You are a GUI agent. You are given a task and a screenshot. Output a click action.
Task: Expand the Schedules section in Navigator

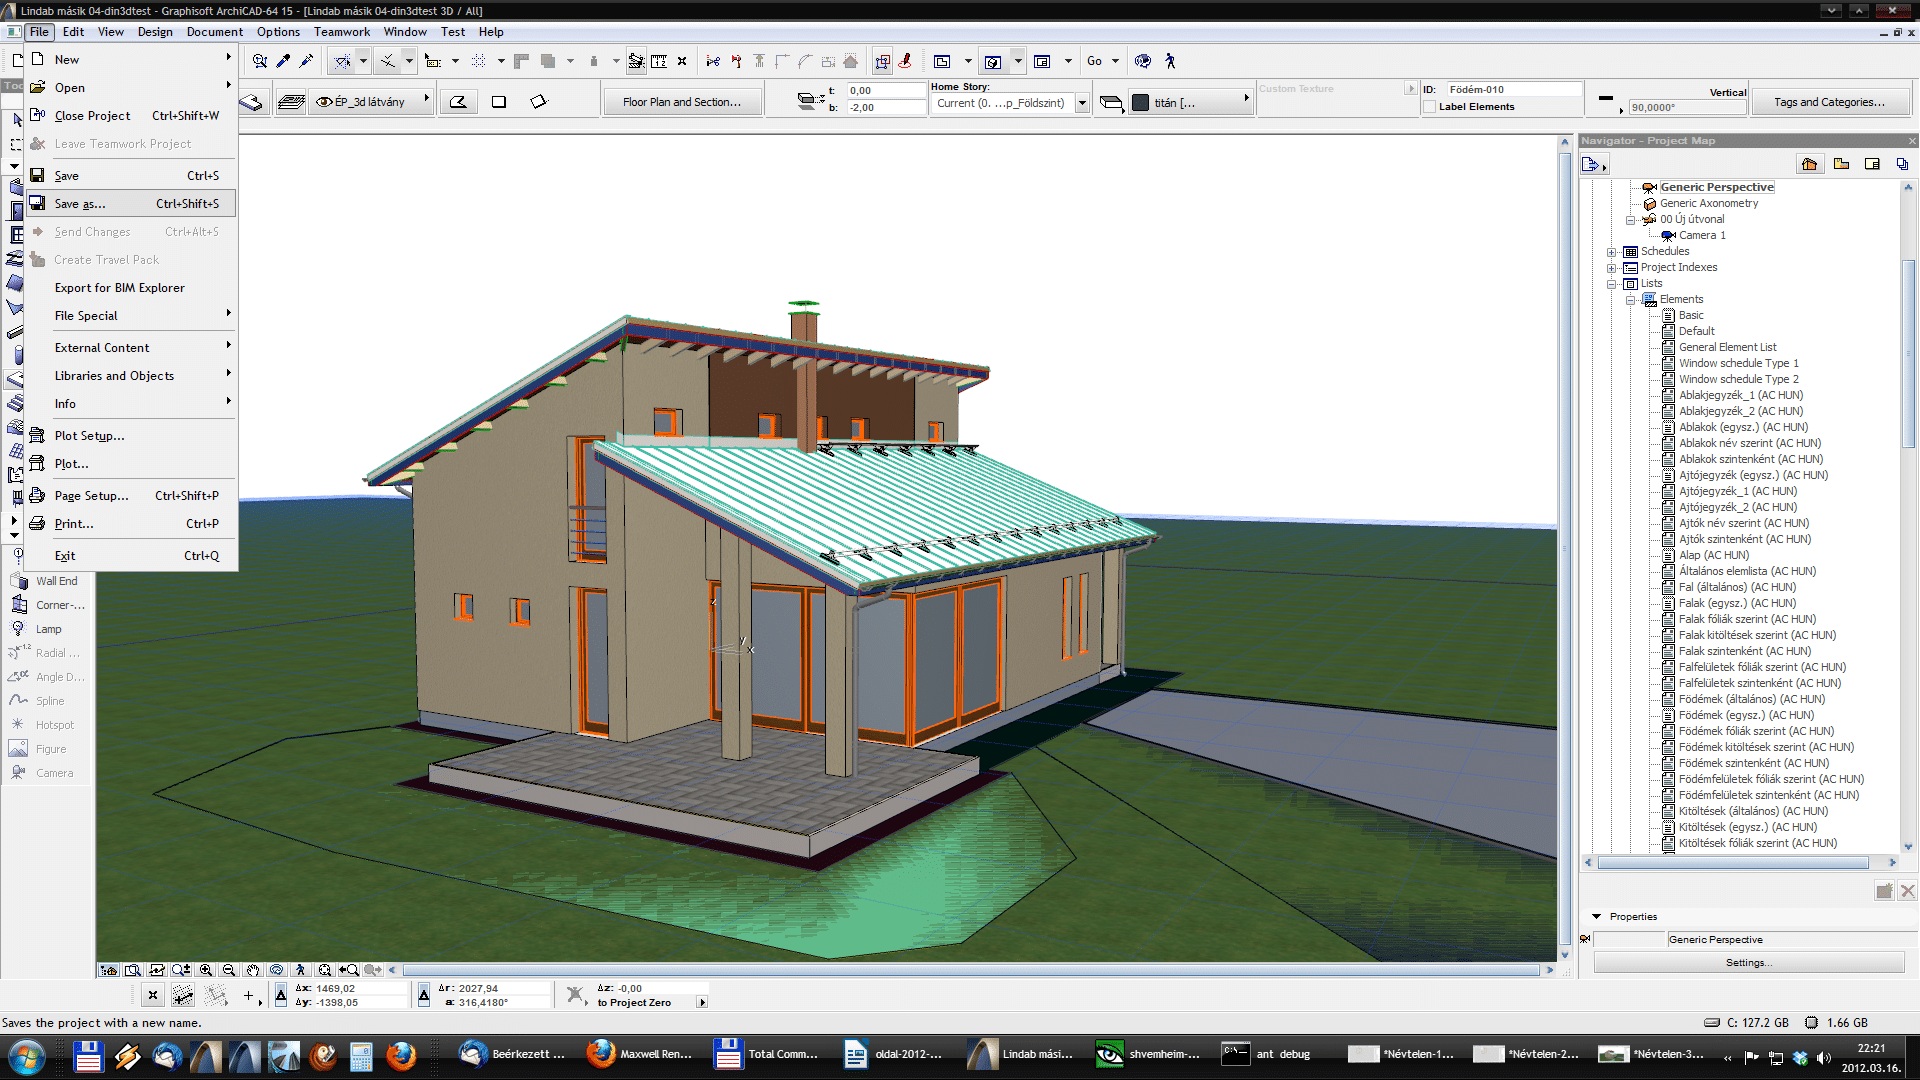[1613, 251]
